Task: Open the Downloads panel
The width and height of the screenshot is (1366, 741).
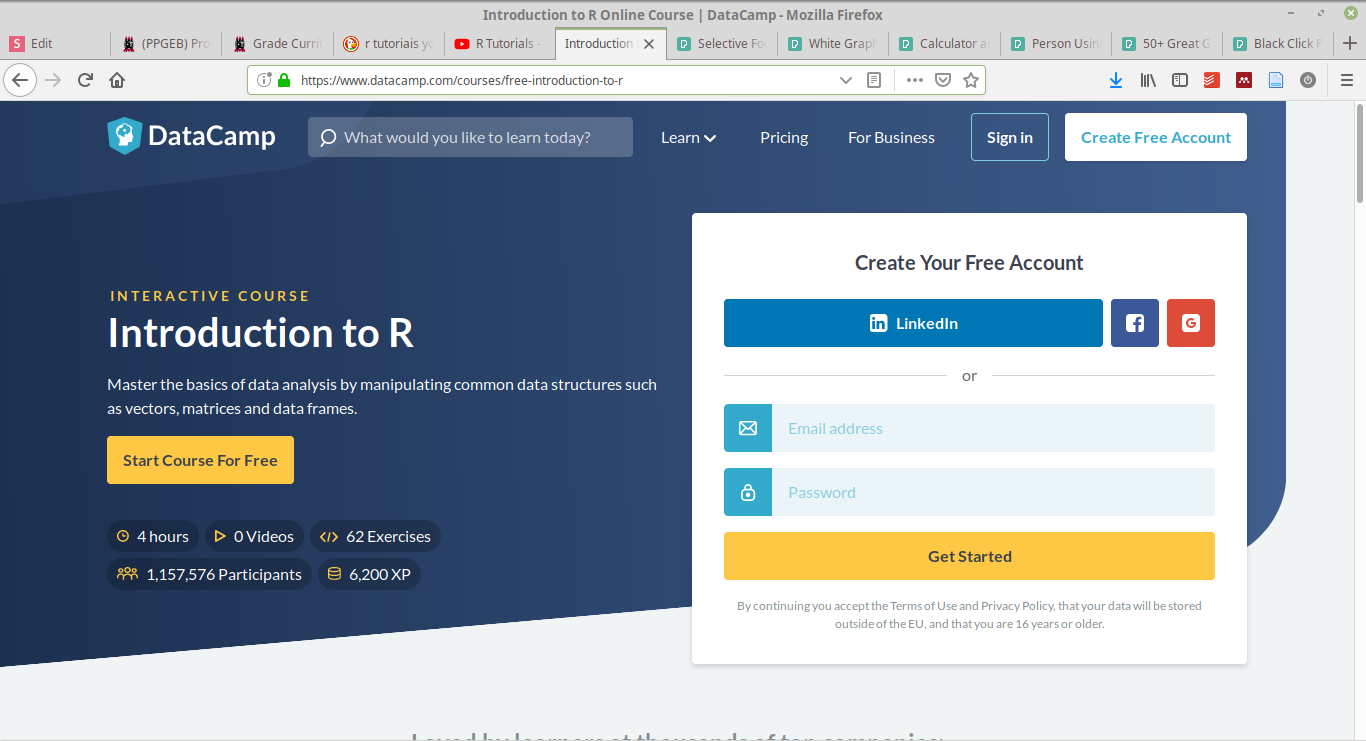Action: click(1116, 80)
